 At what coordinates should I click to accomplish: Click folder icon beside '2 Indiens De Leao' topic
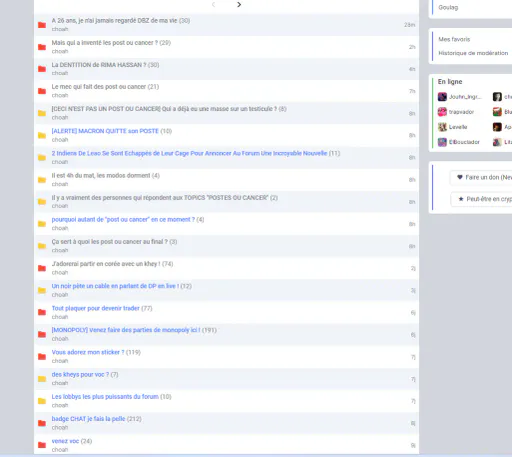42,158
